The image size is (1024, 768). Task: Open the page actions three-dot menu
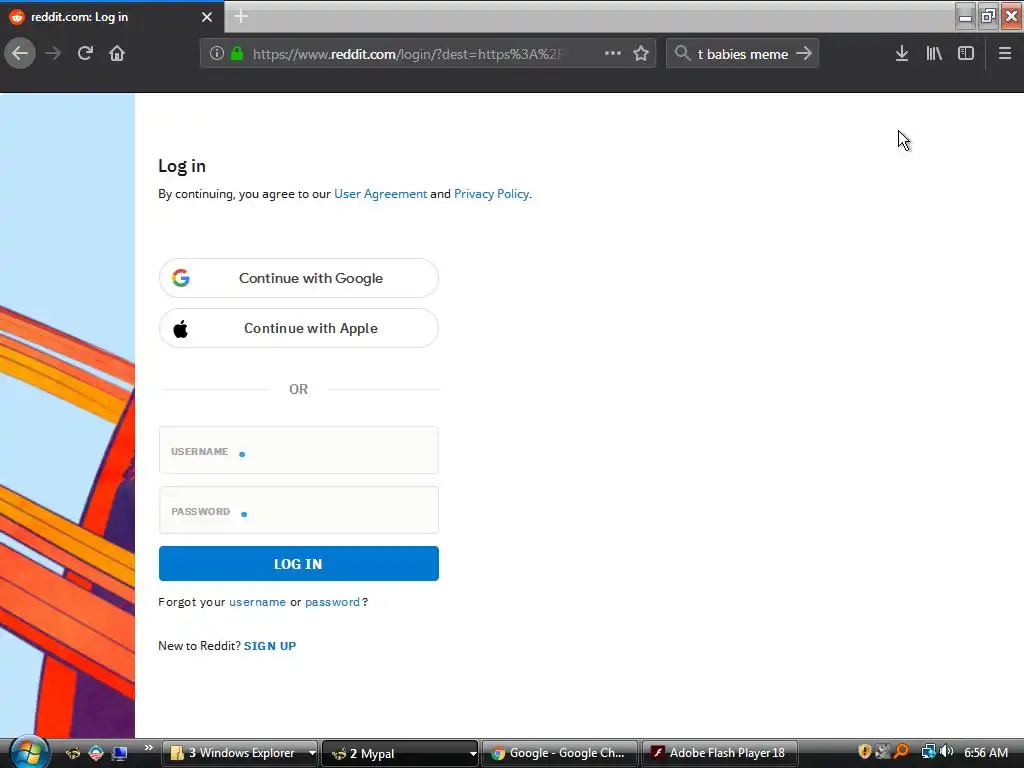[x=613, y=54]
